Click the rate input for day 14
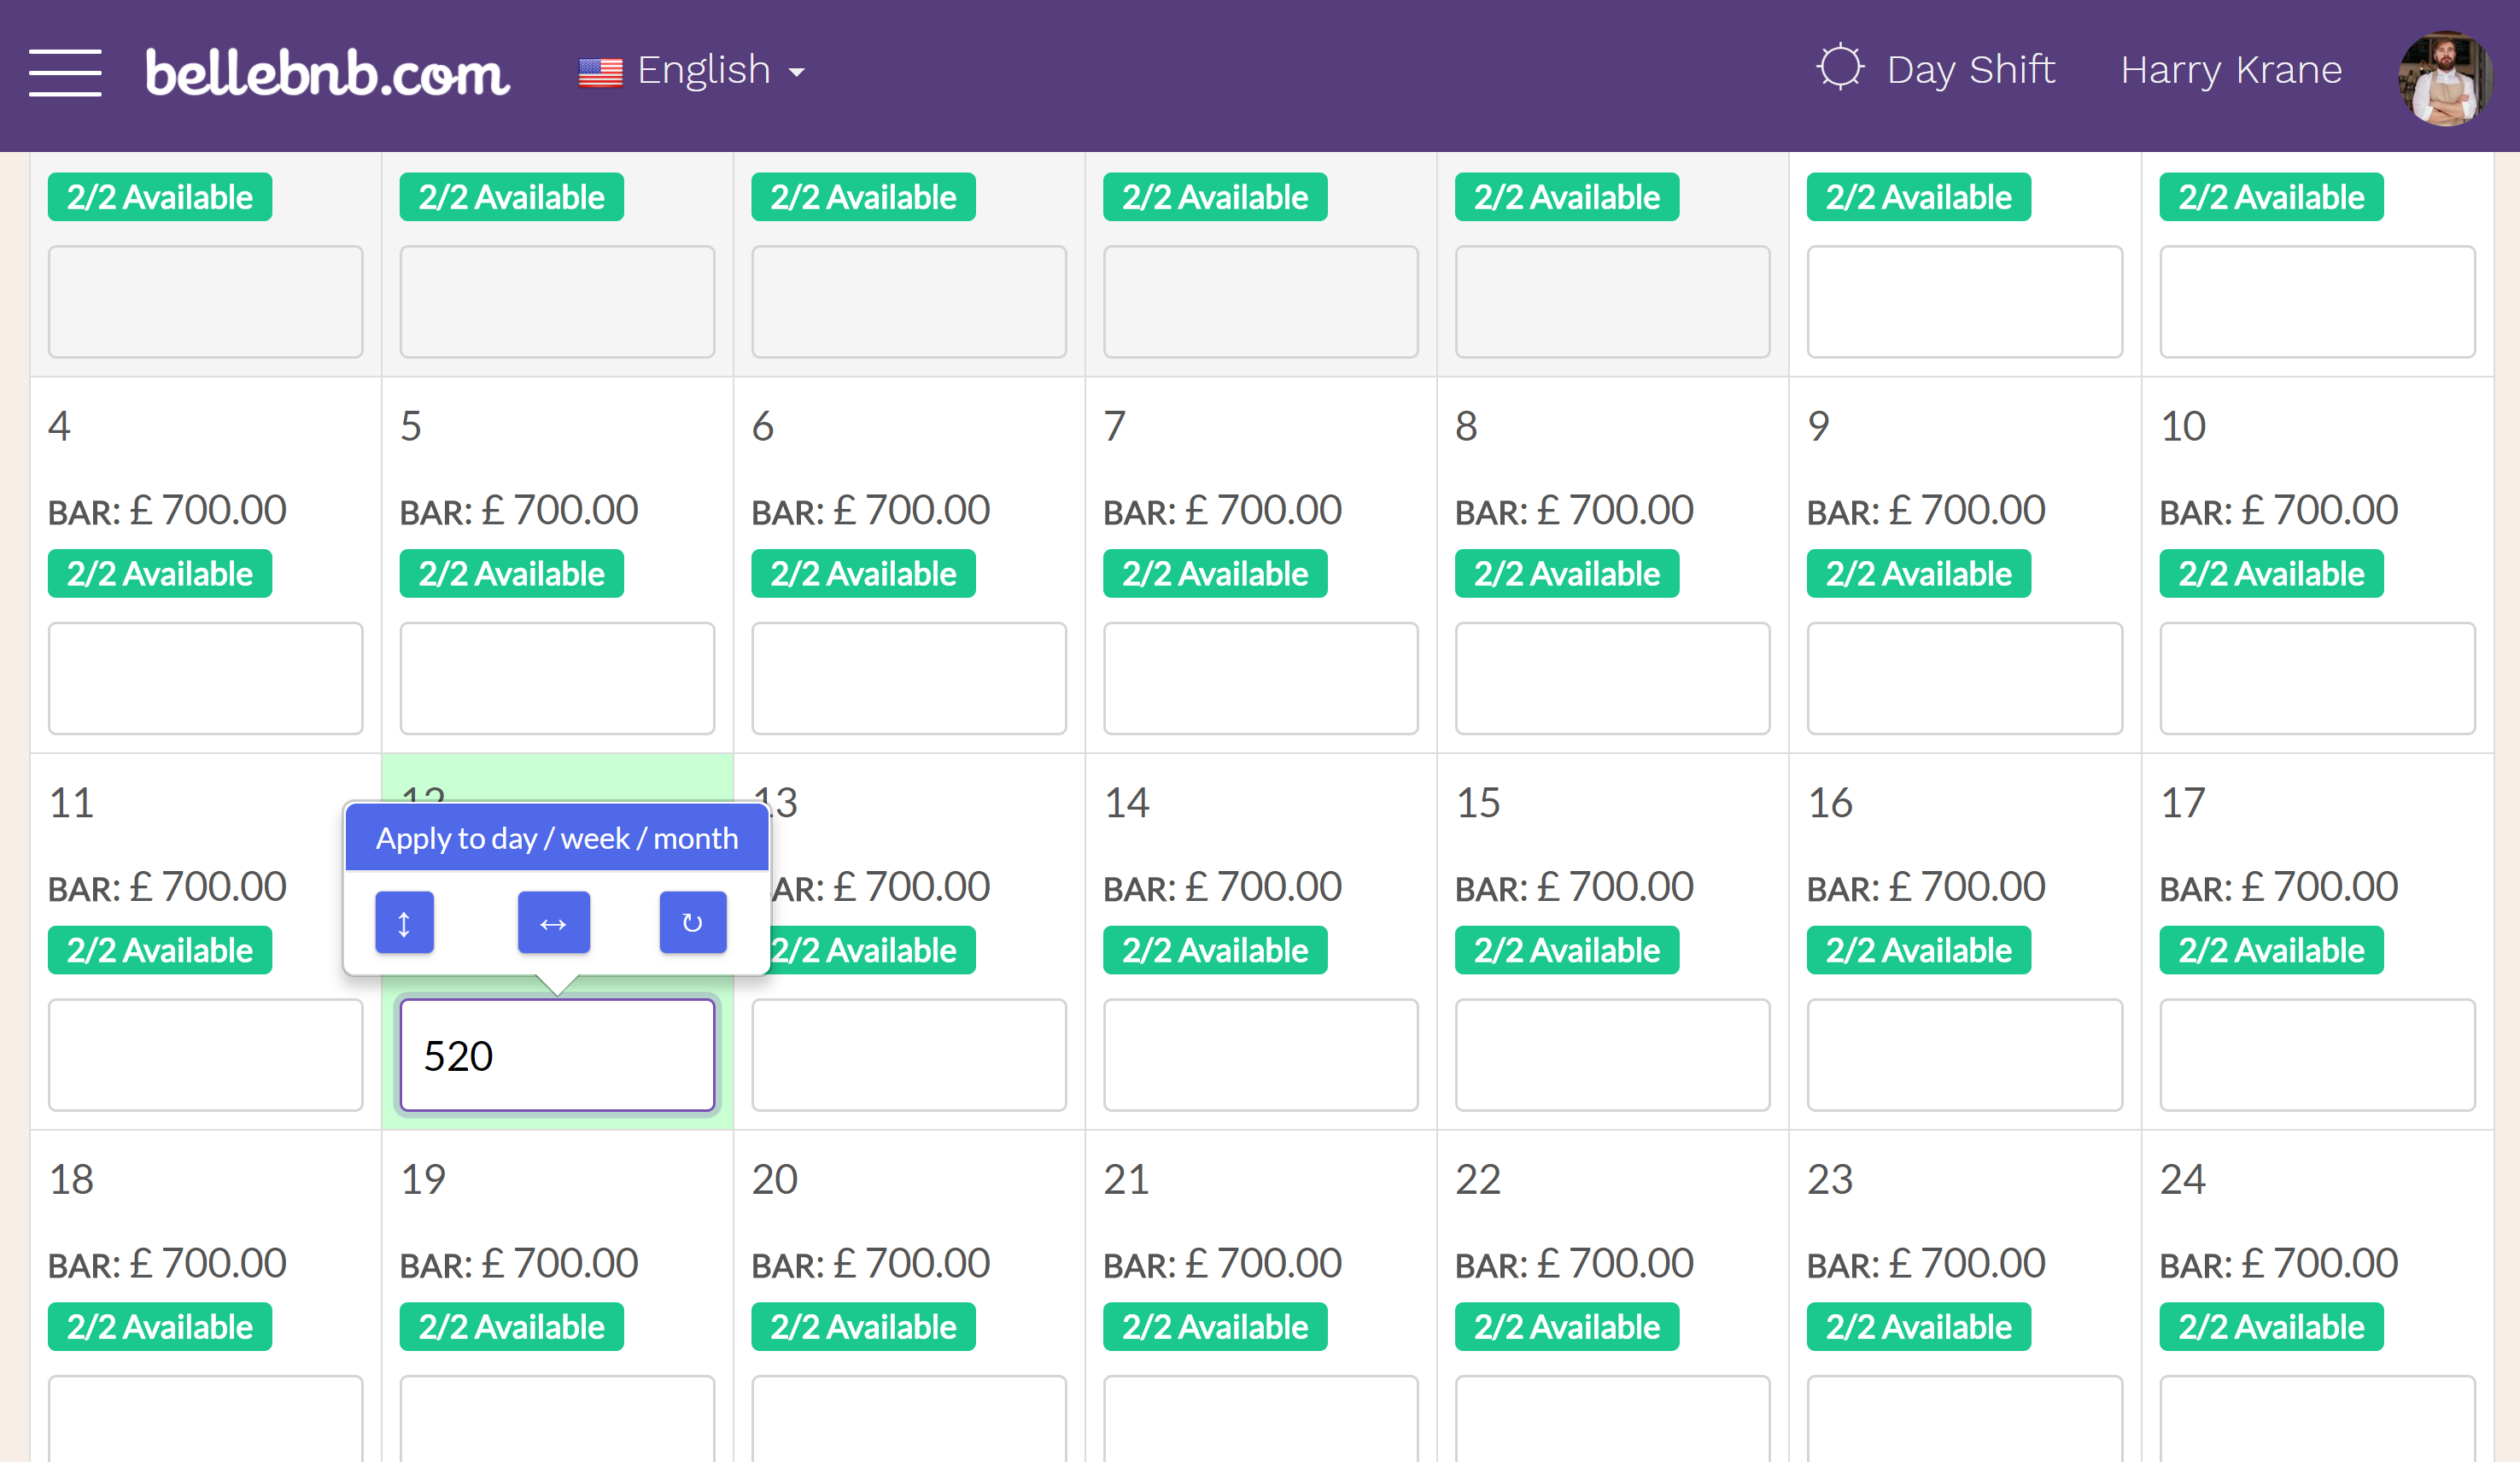Viewport: 2520px width, 1462px height. [x=1260, y=1055]
